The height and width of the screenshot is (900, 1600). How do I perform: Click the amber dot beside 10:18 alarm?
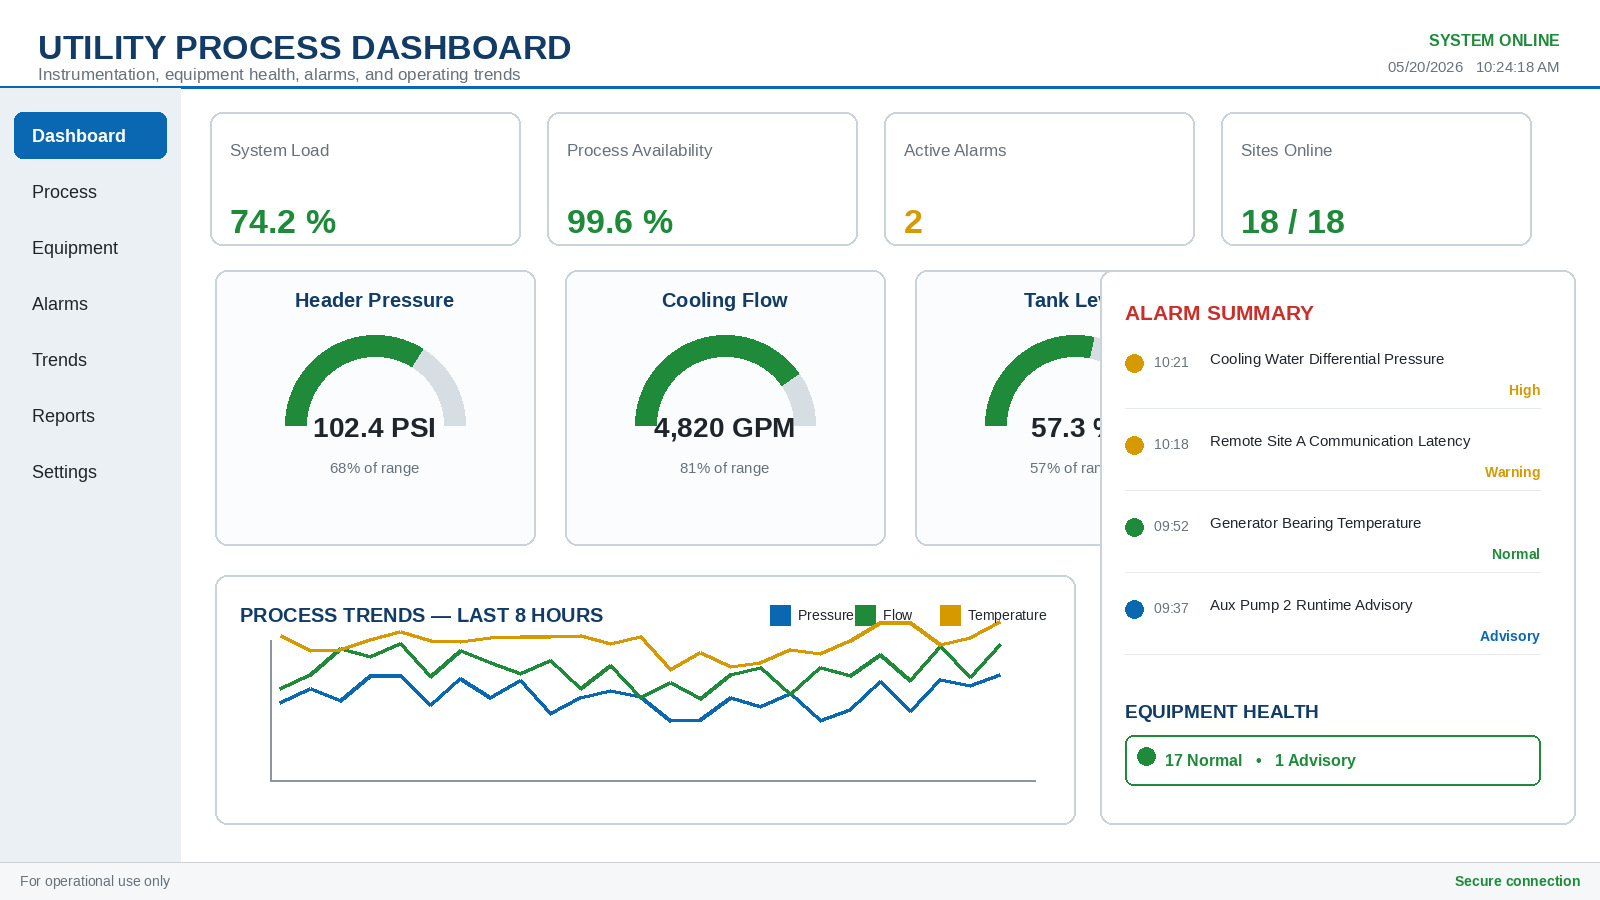tap(1134, 445)
